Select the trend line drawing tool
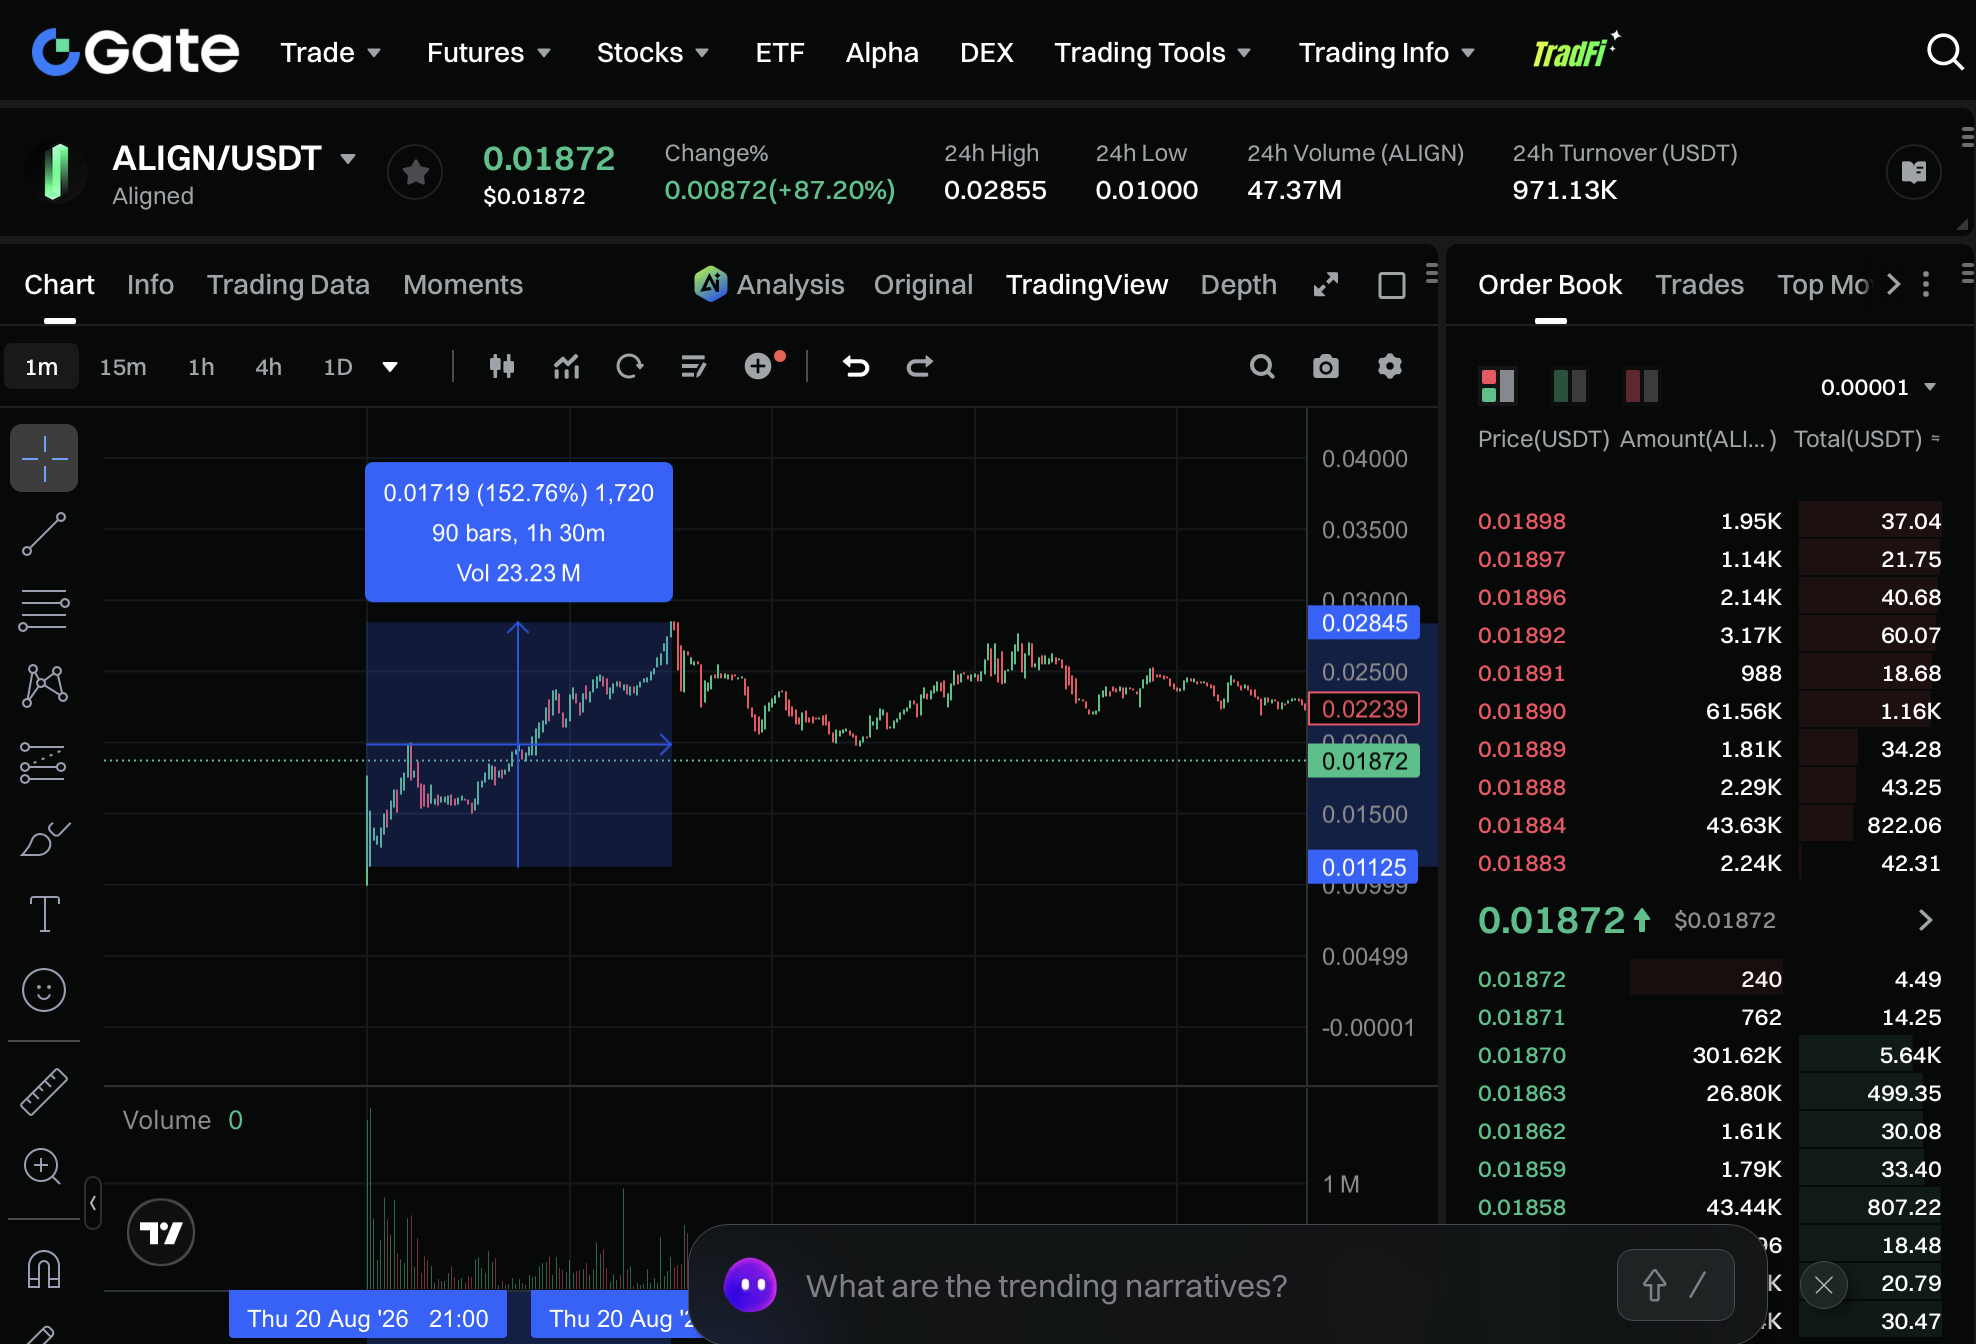Viewport: 1976px width, 1344px height. pos(44,534)
